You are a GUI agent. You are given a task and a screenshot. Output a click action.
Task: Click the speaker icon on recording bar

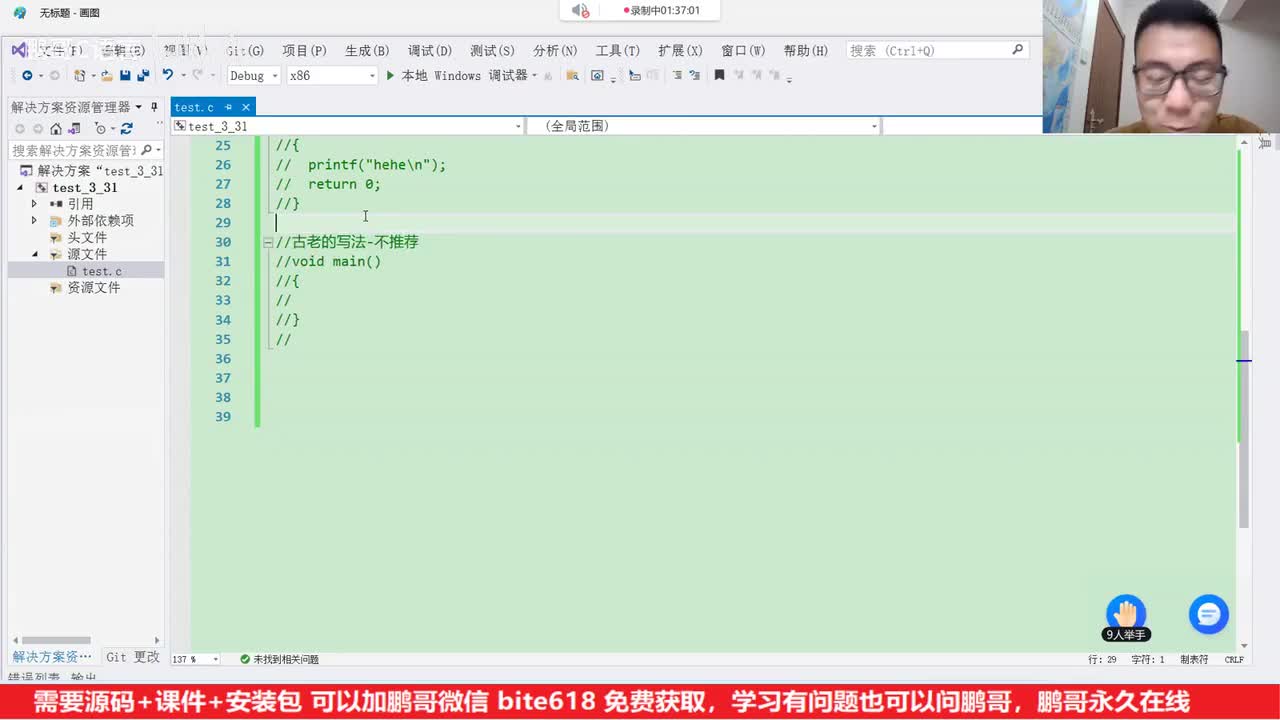click(x=580, y=10)
